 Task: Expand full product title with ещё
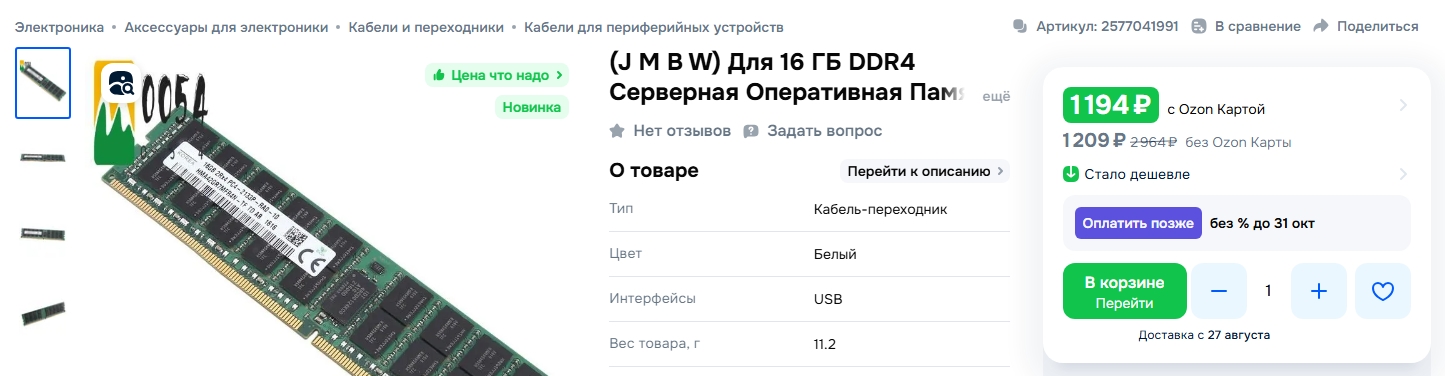pyautogui.click(x=997, y=97)
